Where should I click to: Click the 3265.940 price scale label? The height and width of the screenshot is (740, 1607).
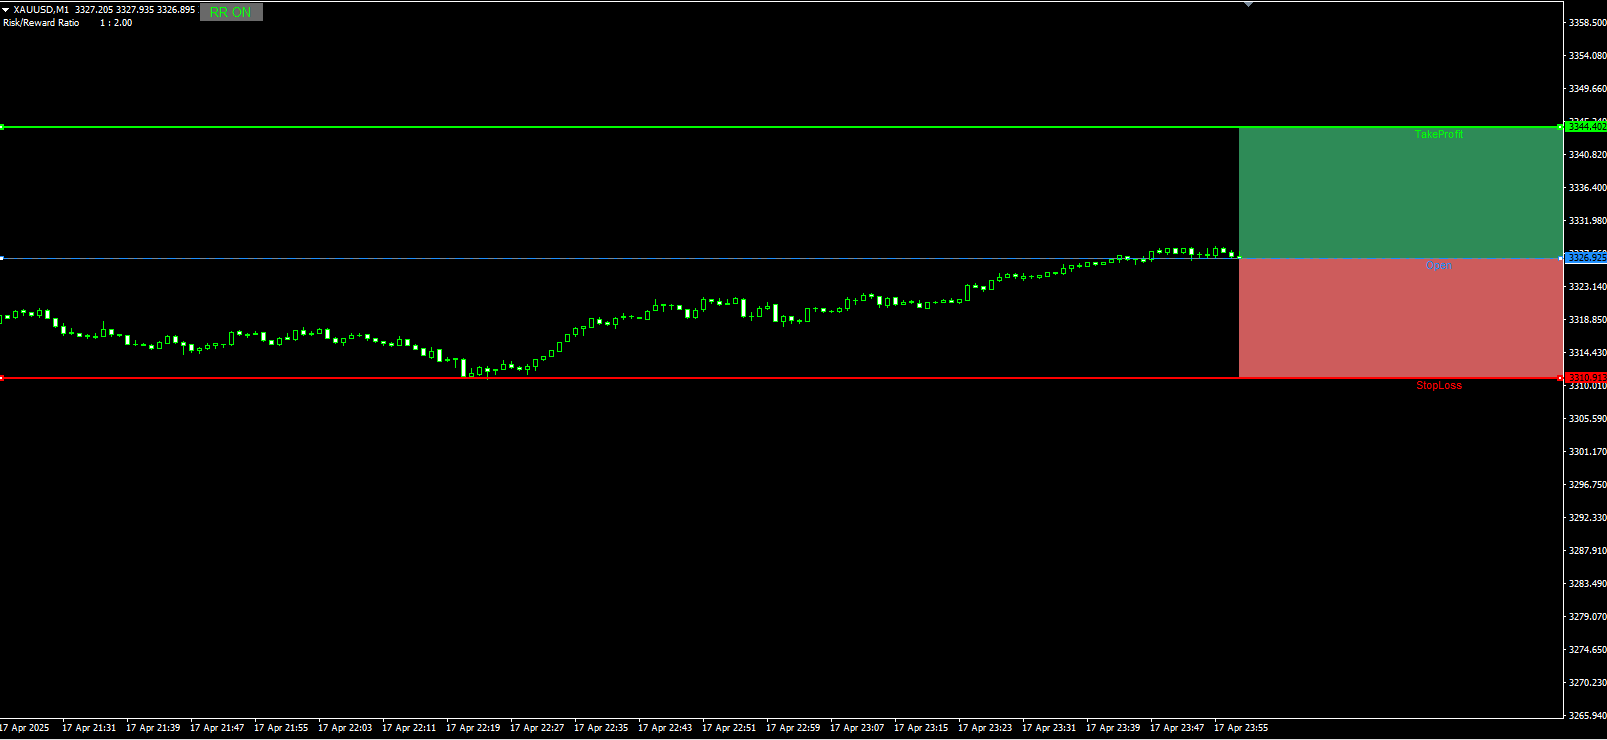(1587, 715)
